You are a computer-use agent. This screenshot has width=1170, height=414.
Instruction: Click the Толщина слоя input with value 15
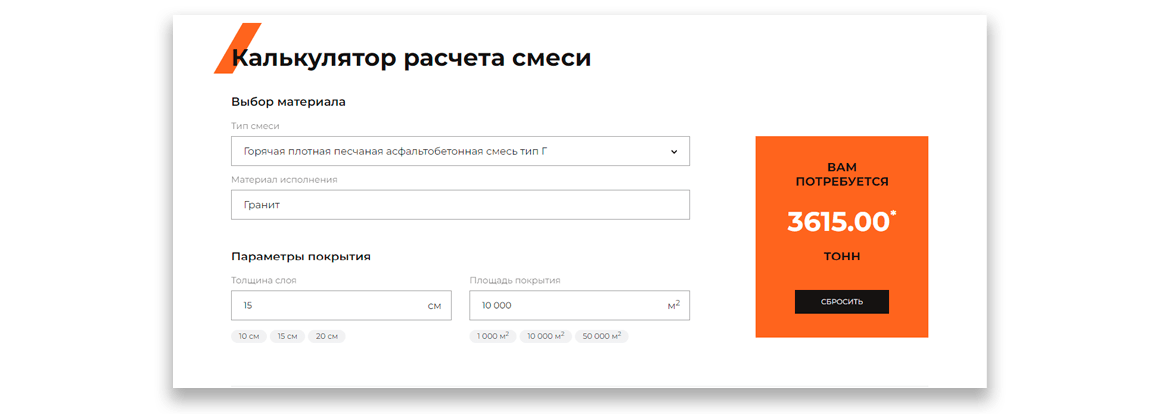point(341,305)
